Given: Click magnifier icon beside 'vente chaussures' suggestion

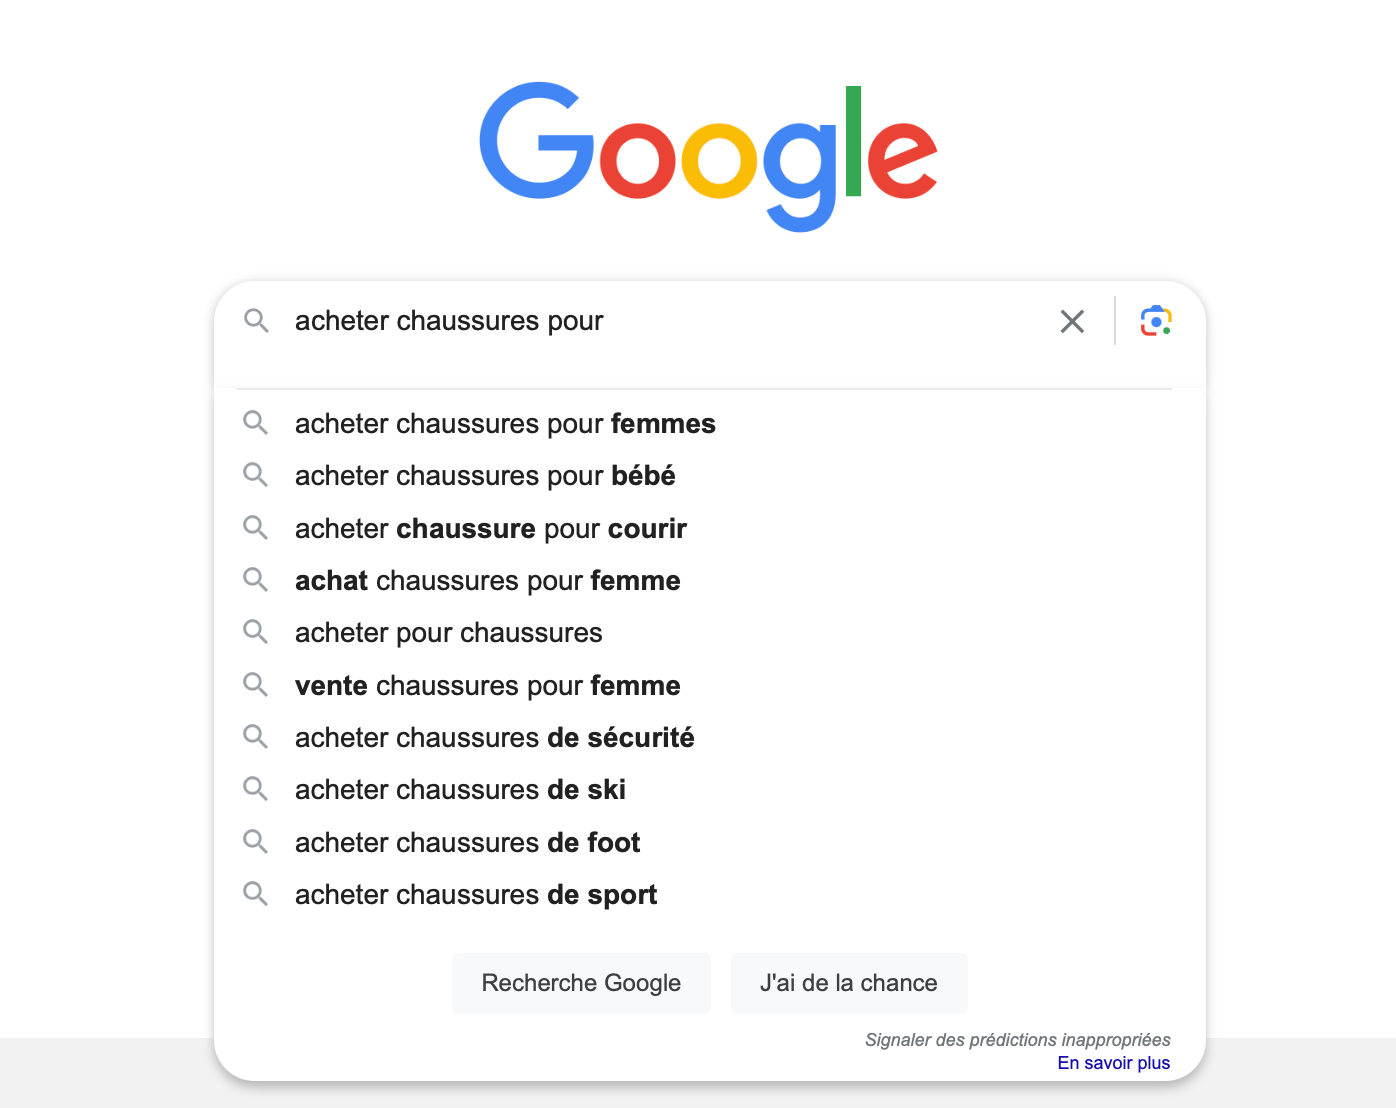Looking at the screenshot, I should [x=256, y=685].
